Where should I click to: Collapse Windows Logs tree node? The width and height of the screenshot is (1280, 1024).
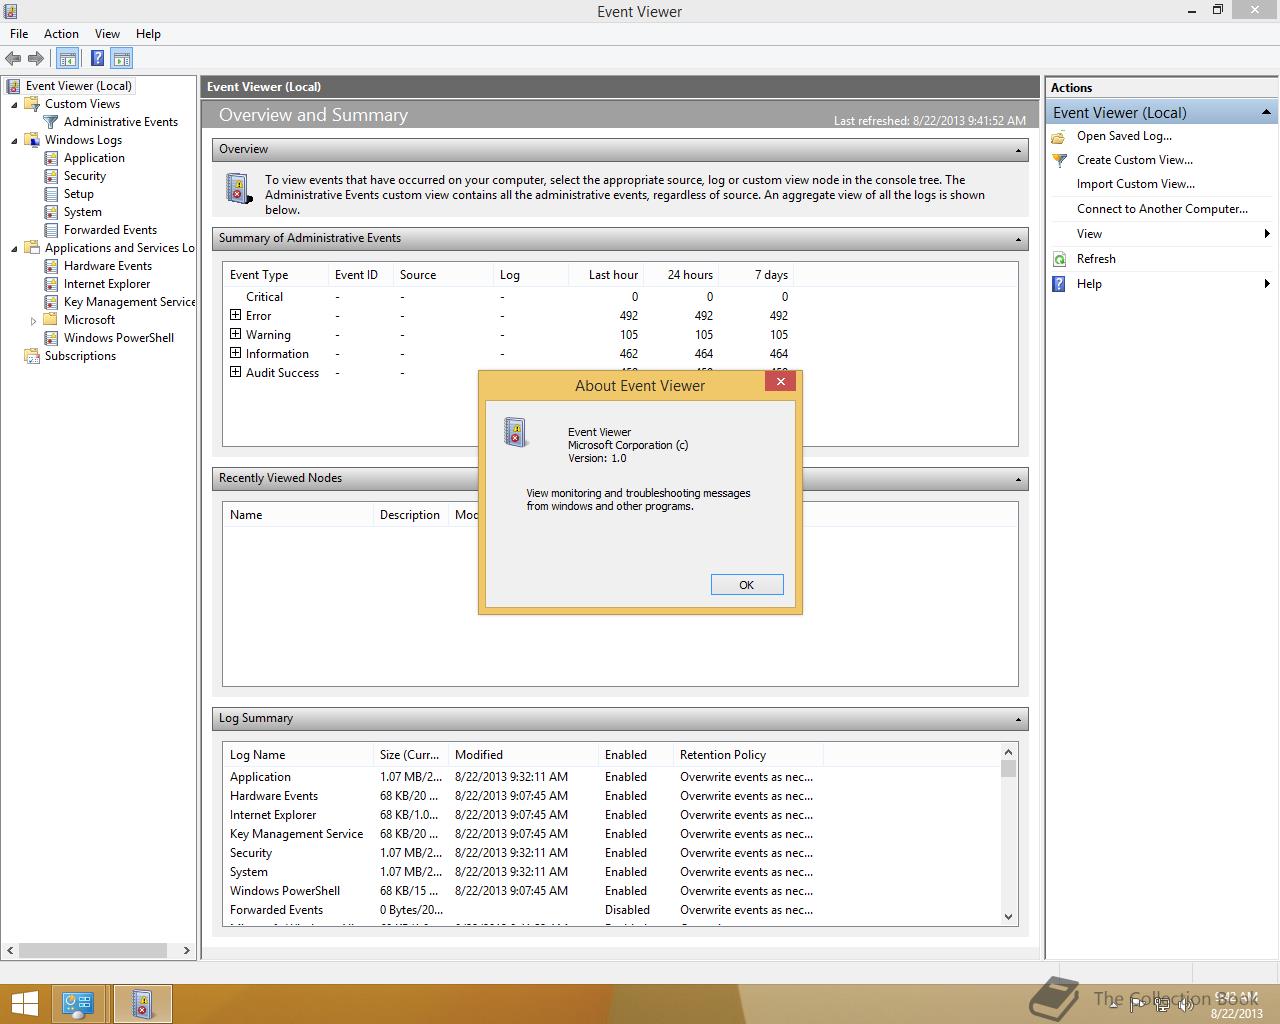pyautogui.click(x=14, y=140)
